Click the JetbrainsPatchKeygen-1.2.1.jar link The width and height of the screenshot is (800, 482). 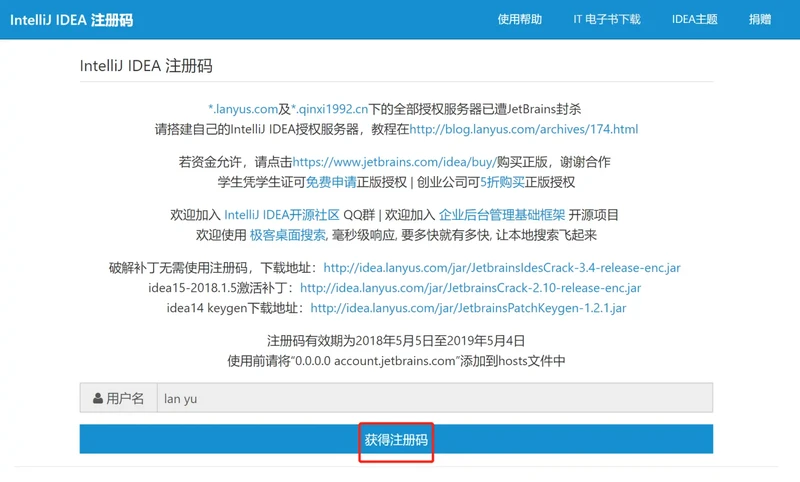tap(468, 308)
